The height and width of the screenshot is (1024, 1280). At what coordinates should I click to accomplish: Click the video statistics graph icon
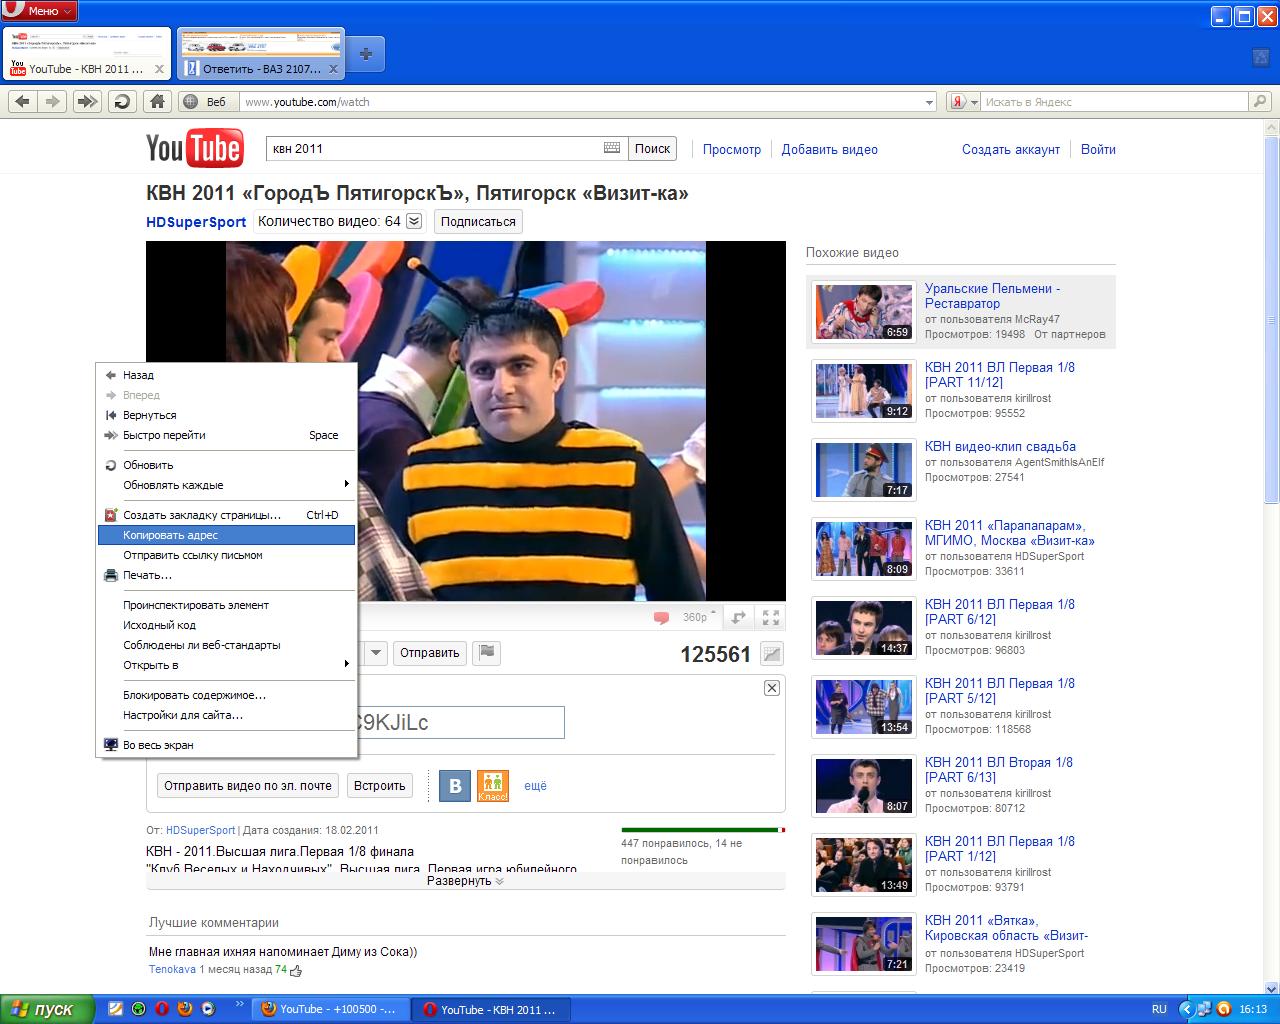click(771, 654)
